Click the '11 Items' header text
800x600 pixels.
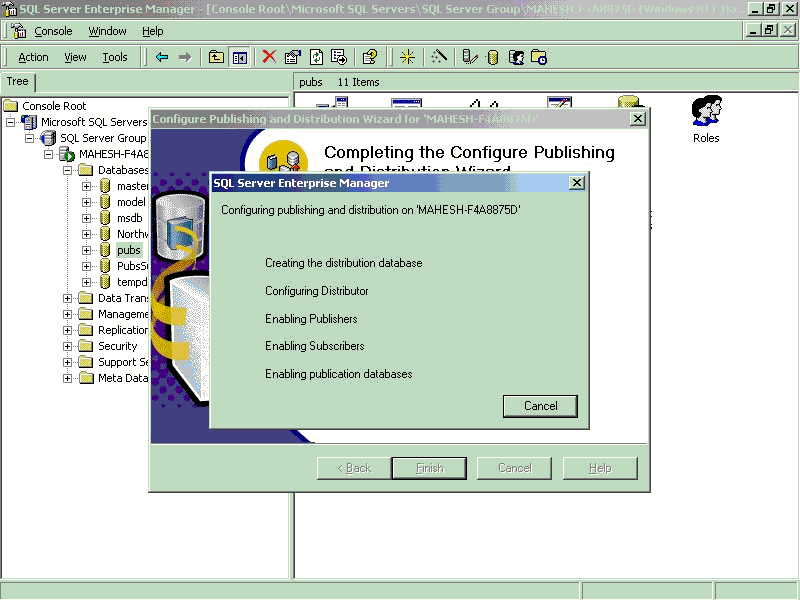point(358,82)
